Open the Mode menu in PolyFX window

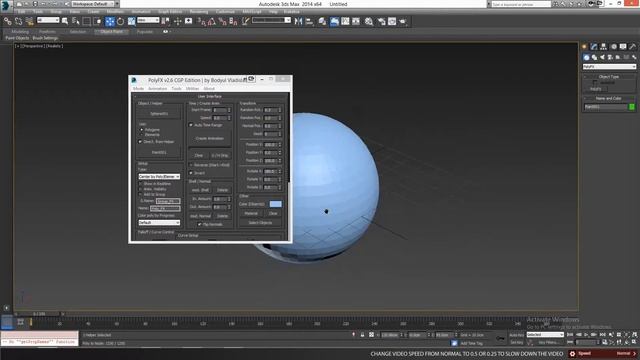138,89
